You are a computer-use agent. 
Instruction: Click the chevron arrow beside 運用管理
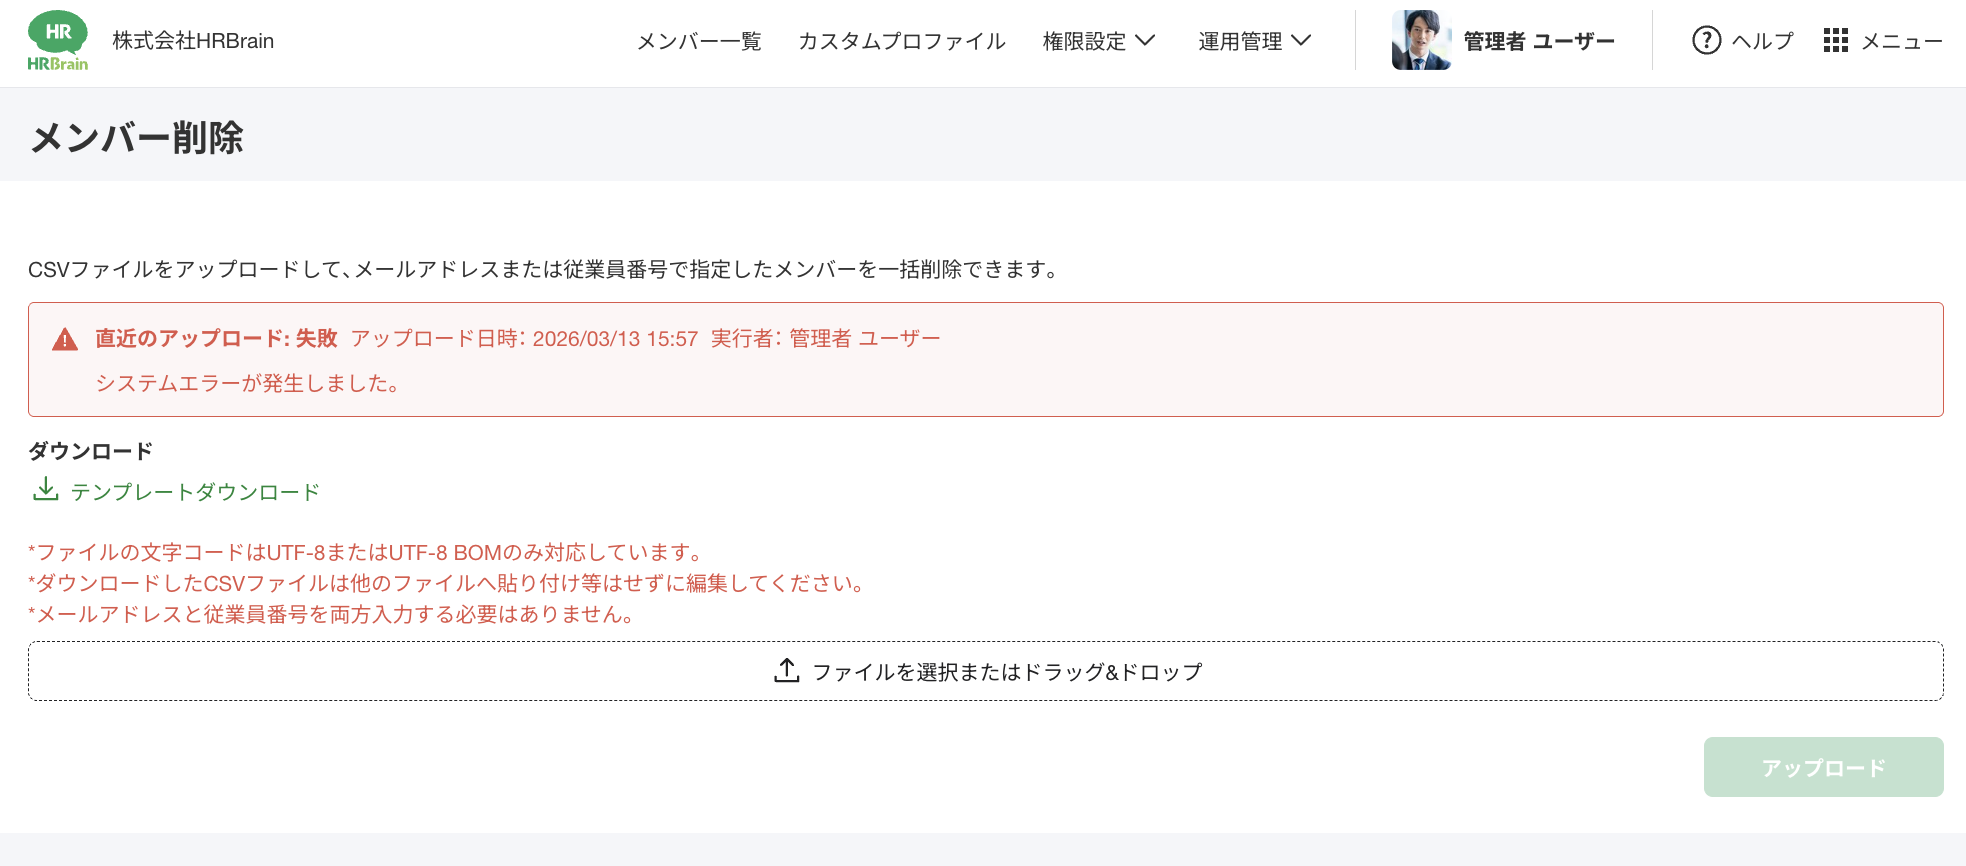click(x=1301, y=41)
